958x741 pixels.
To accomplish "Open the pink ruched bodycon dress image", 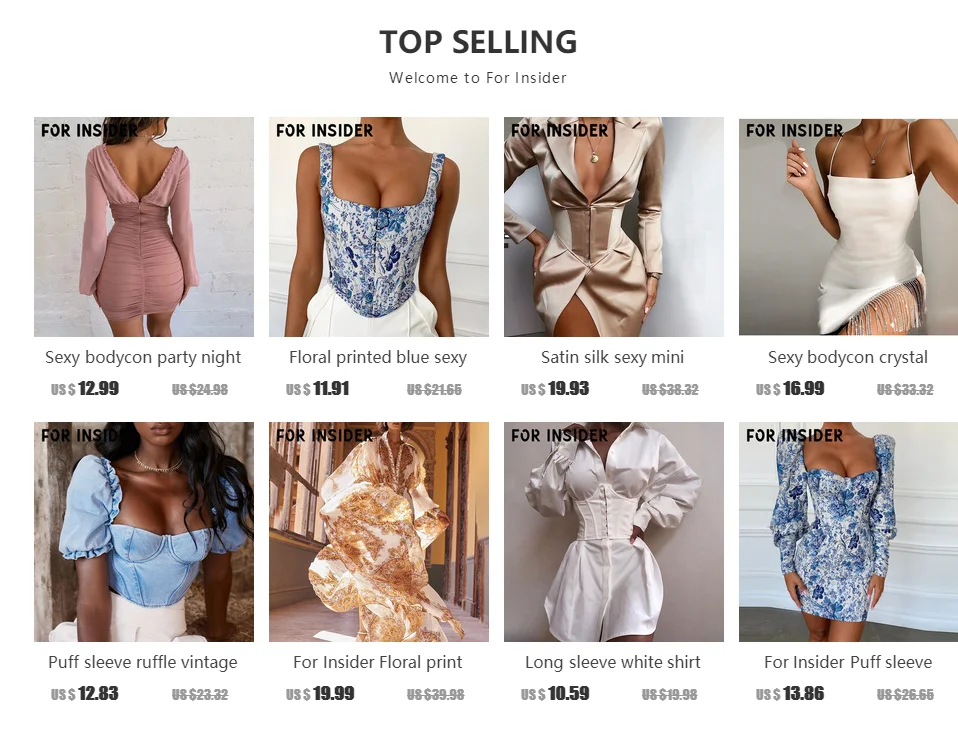I will coord(144,227).
